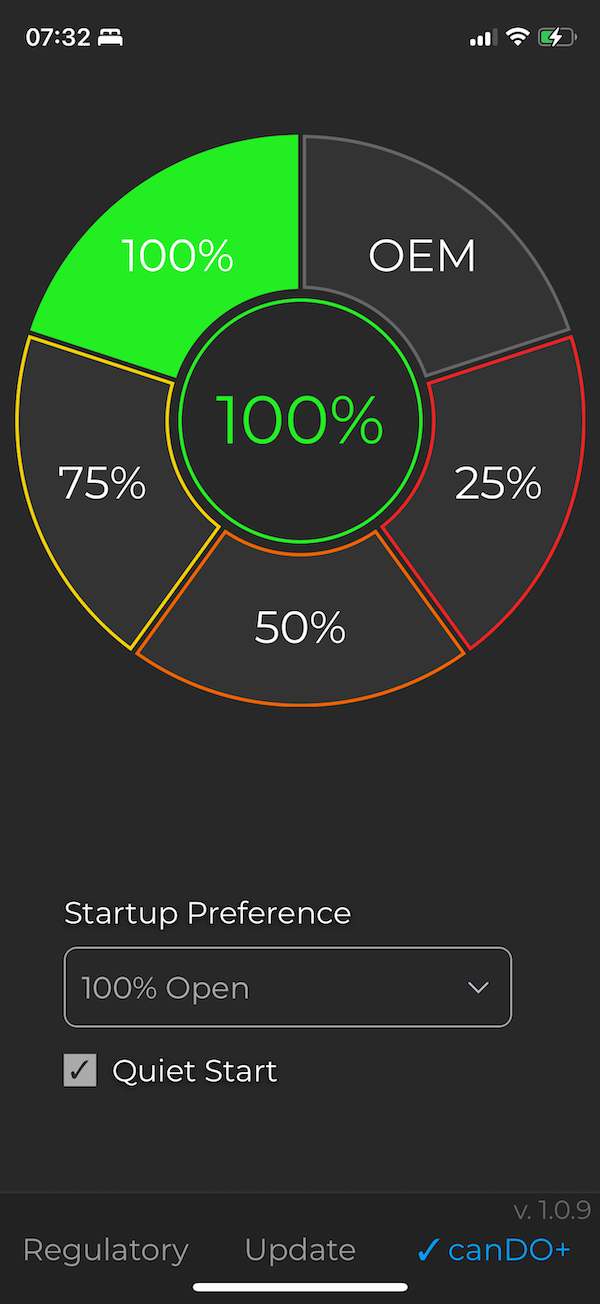
Task: Tap the CarPlay vehicle icon beside the clock
Action: 110,36
